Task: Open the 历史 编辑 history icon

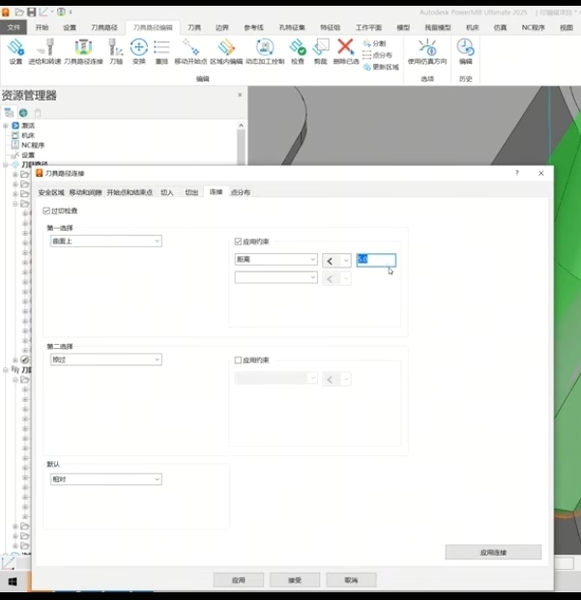Action: [x=465, y=52]
